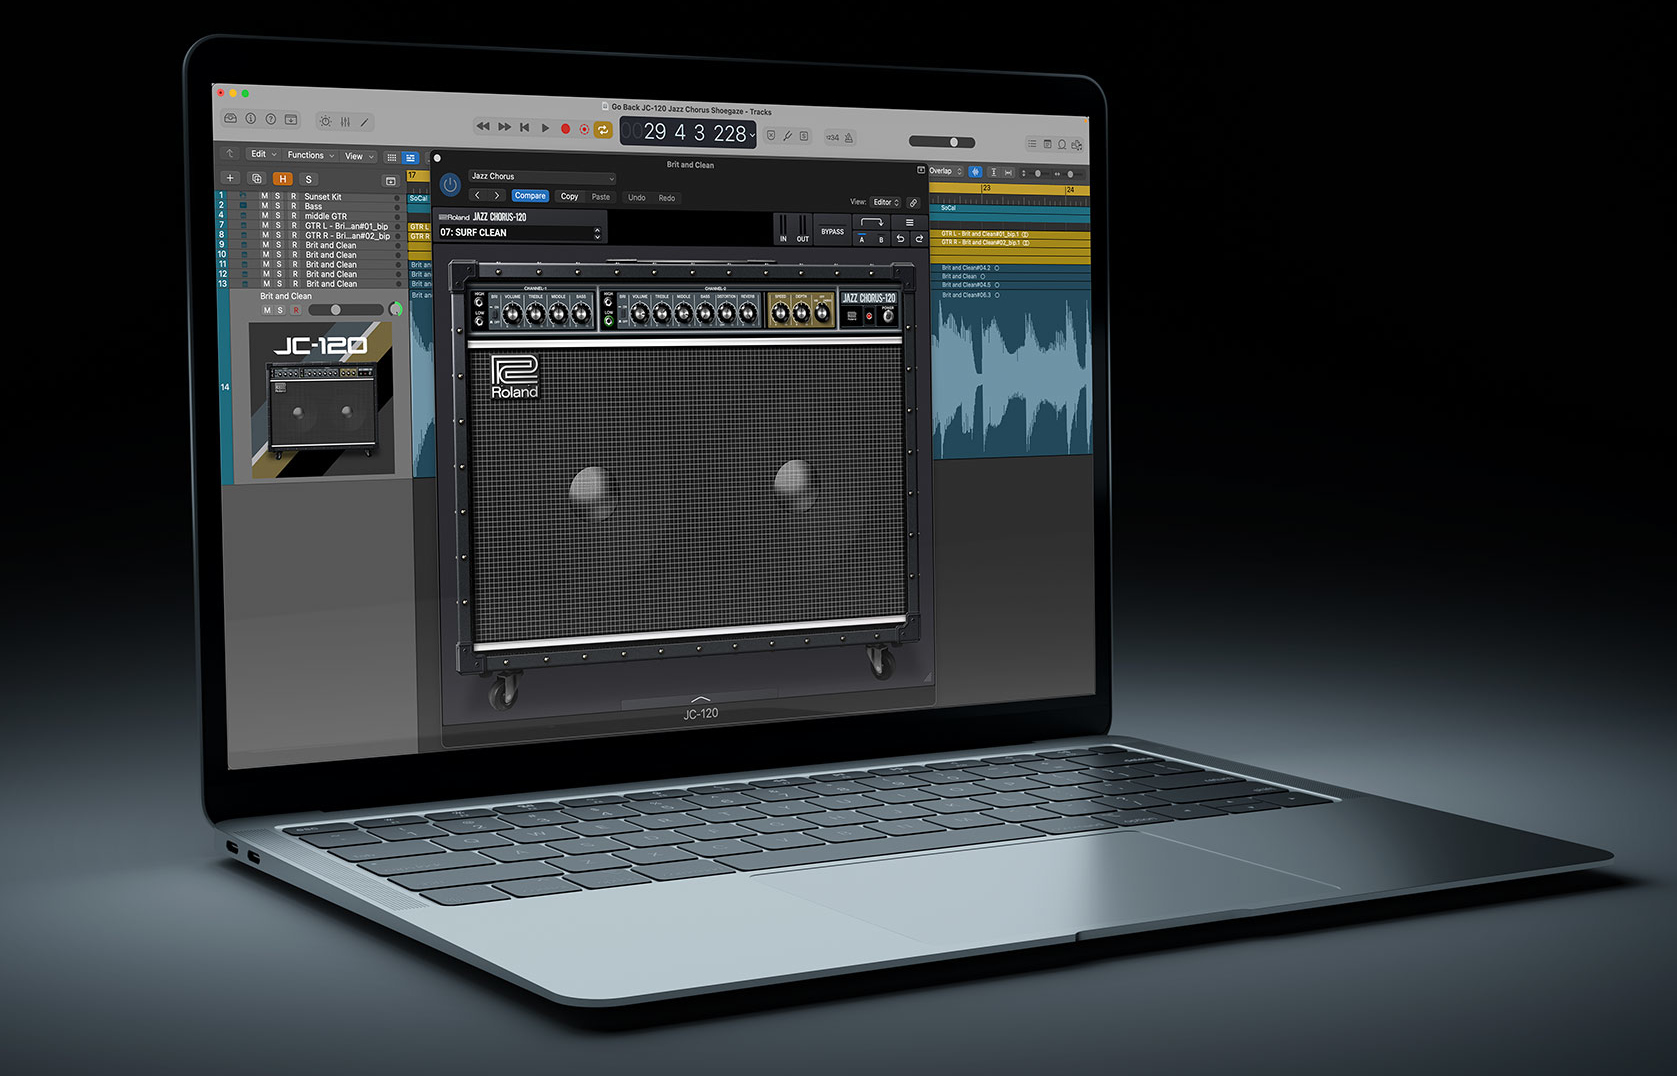The width and height of the screenshot is (1677, 1076).
Task: Click the red Record button
Action: pyautogui.click(x=565, y=129)
